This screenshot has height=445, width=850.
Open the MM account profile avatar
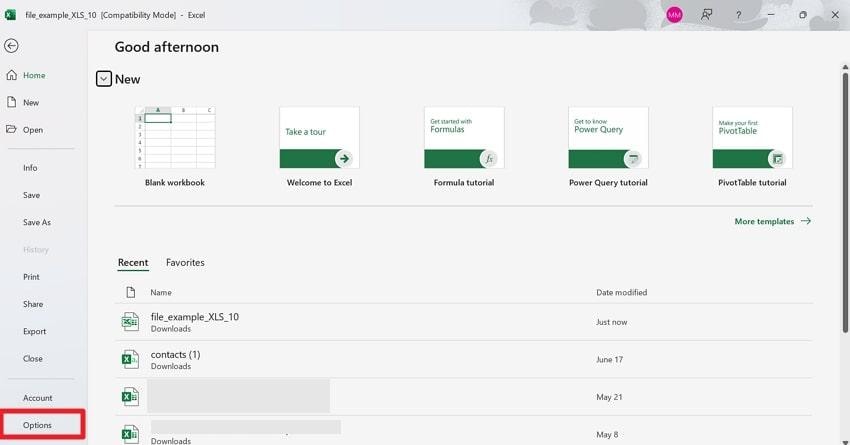tap(674, 15)
